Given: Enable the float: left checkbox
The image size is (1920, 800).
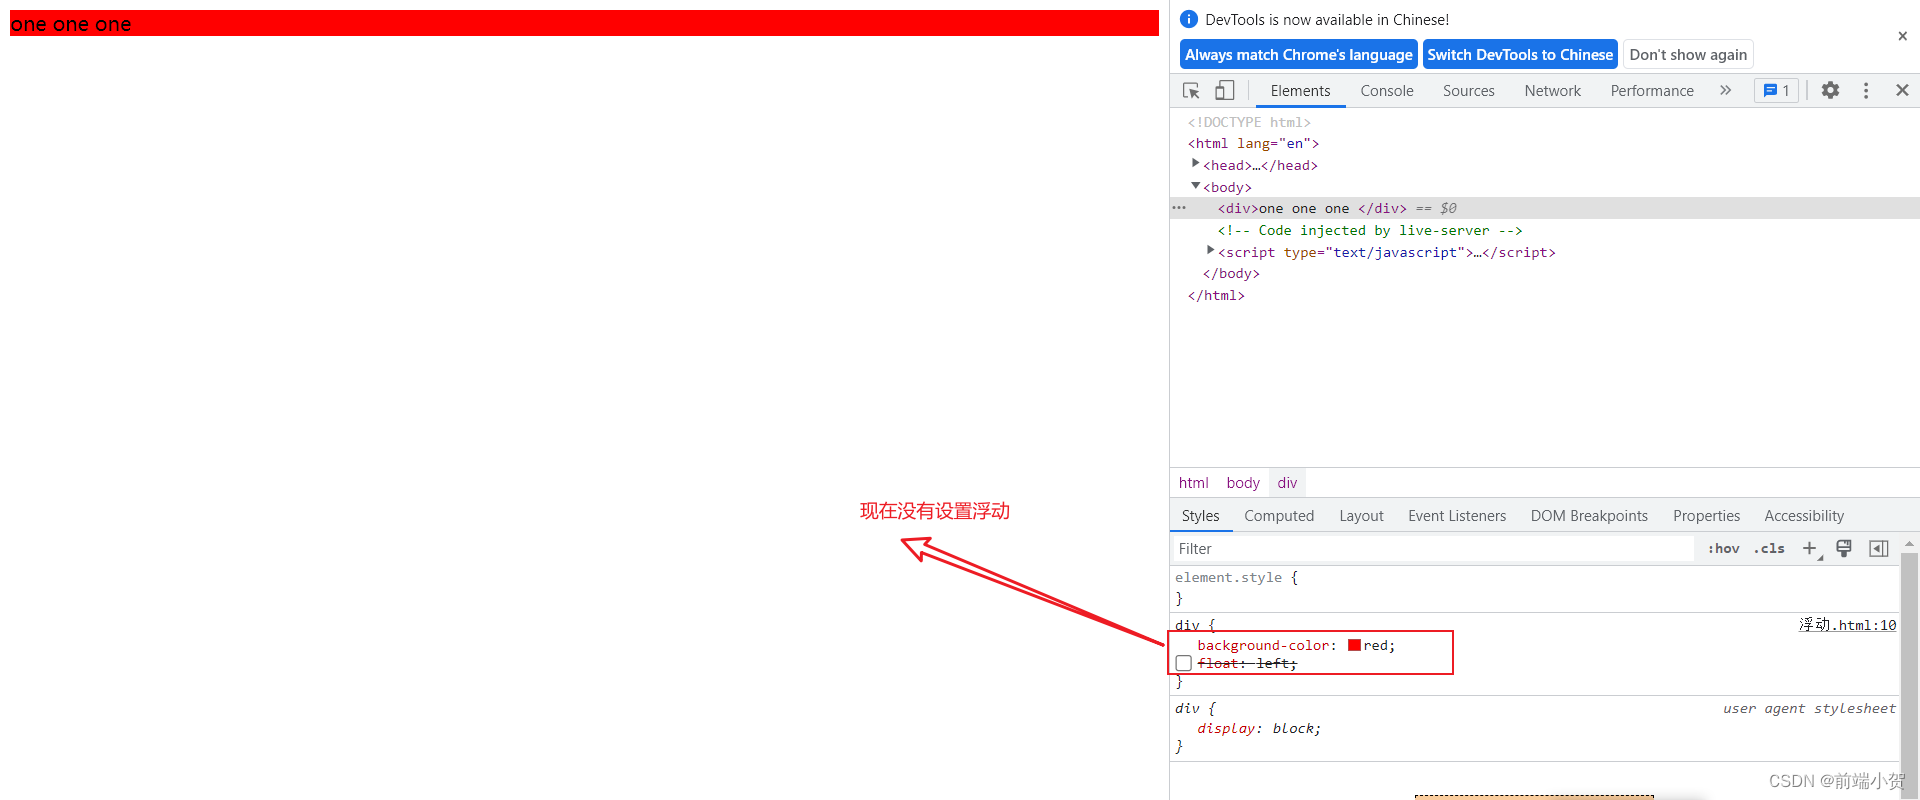Looking at the screenshot, I should click(x=1184, y=663).
